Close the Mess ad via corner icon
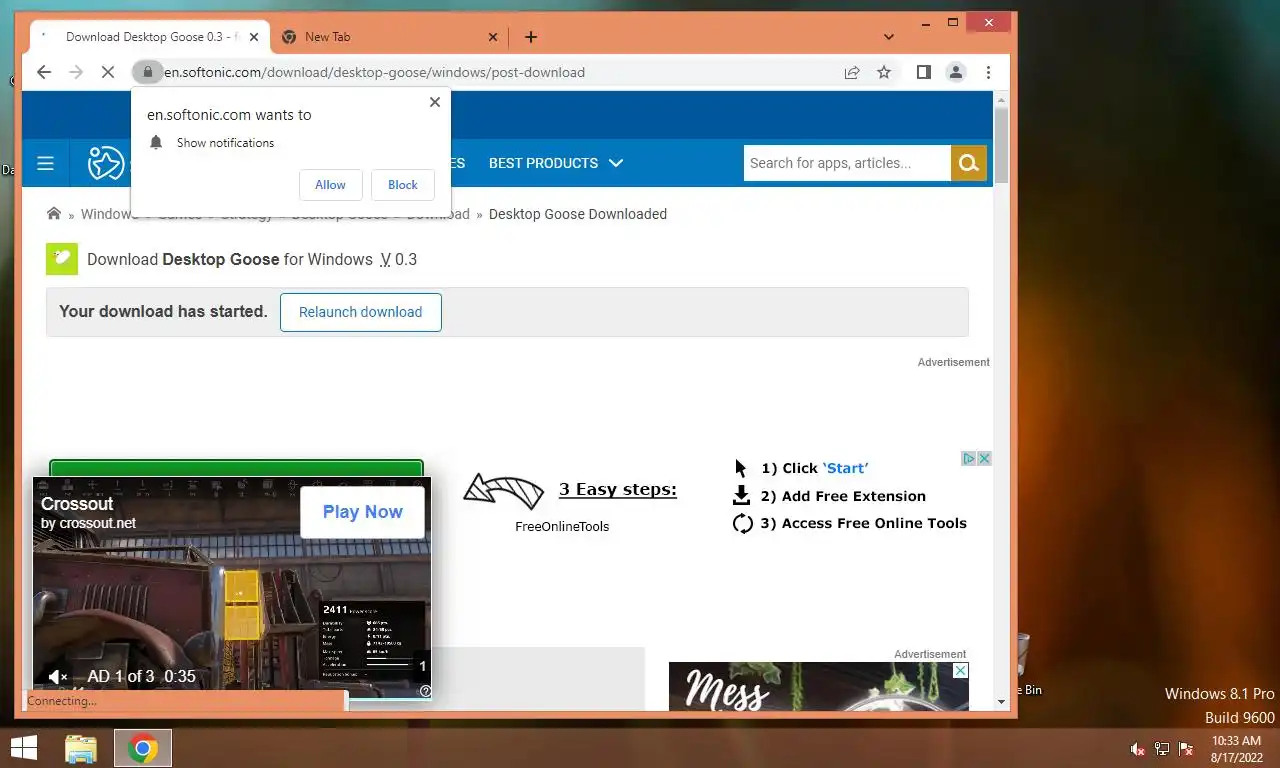 point(961,670)
